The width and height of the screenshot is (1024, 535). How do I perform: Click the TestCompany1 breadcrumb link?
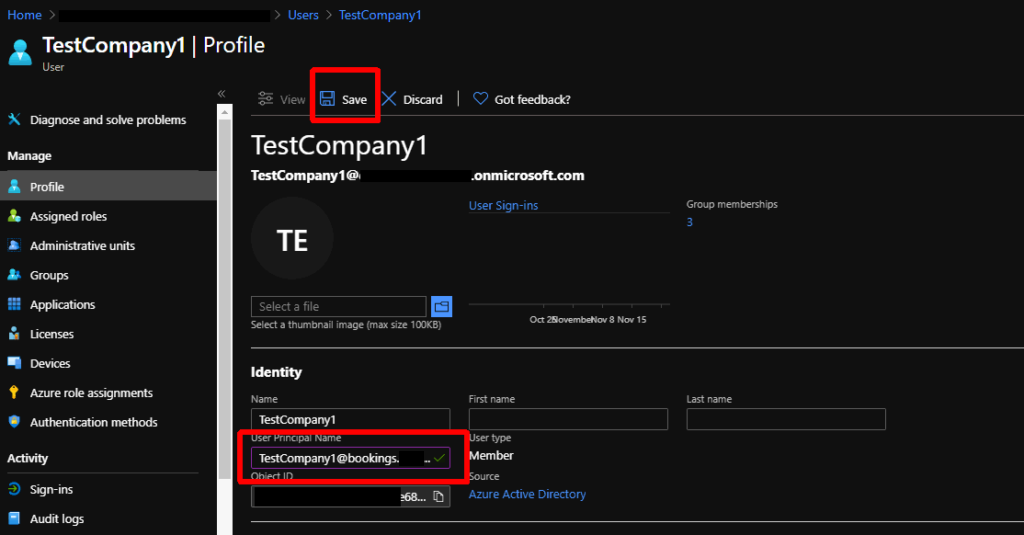[380, 15]
